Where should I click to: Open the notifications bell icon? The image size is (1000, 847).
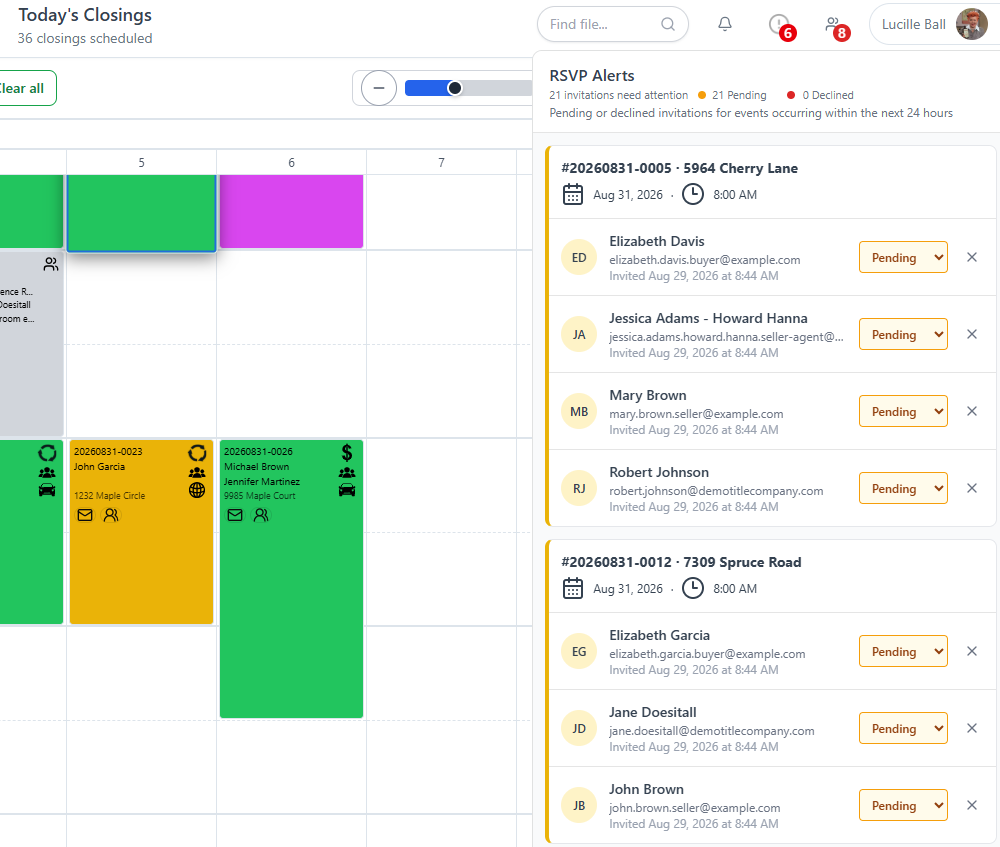(724, 24)
